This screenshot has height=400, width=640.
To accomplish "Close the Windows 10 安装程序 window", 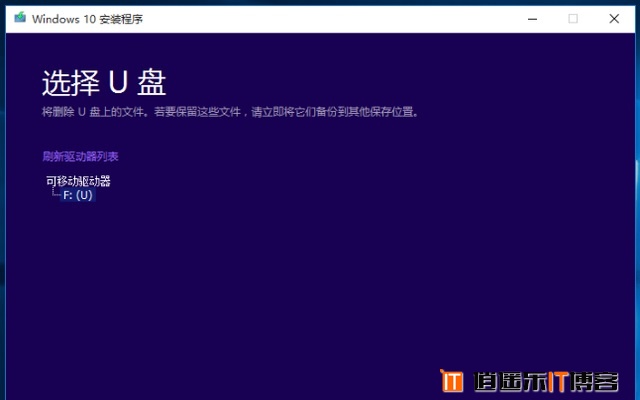I will 614,19.
